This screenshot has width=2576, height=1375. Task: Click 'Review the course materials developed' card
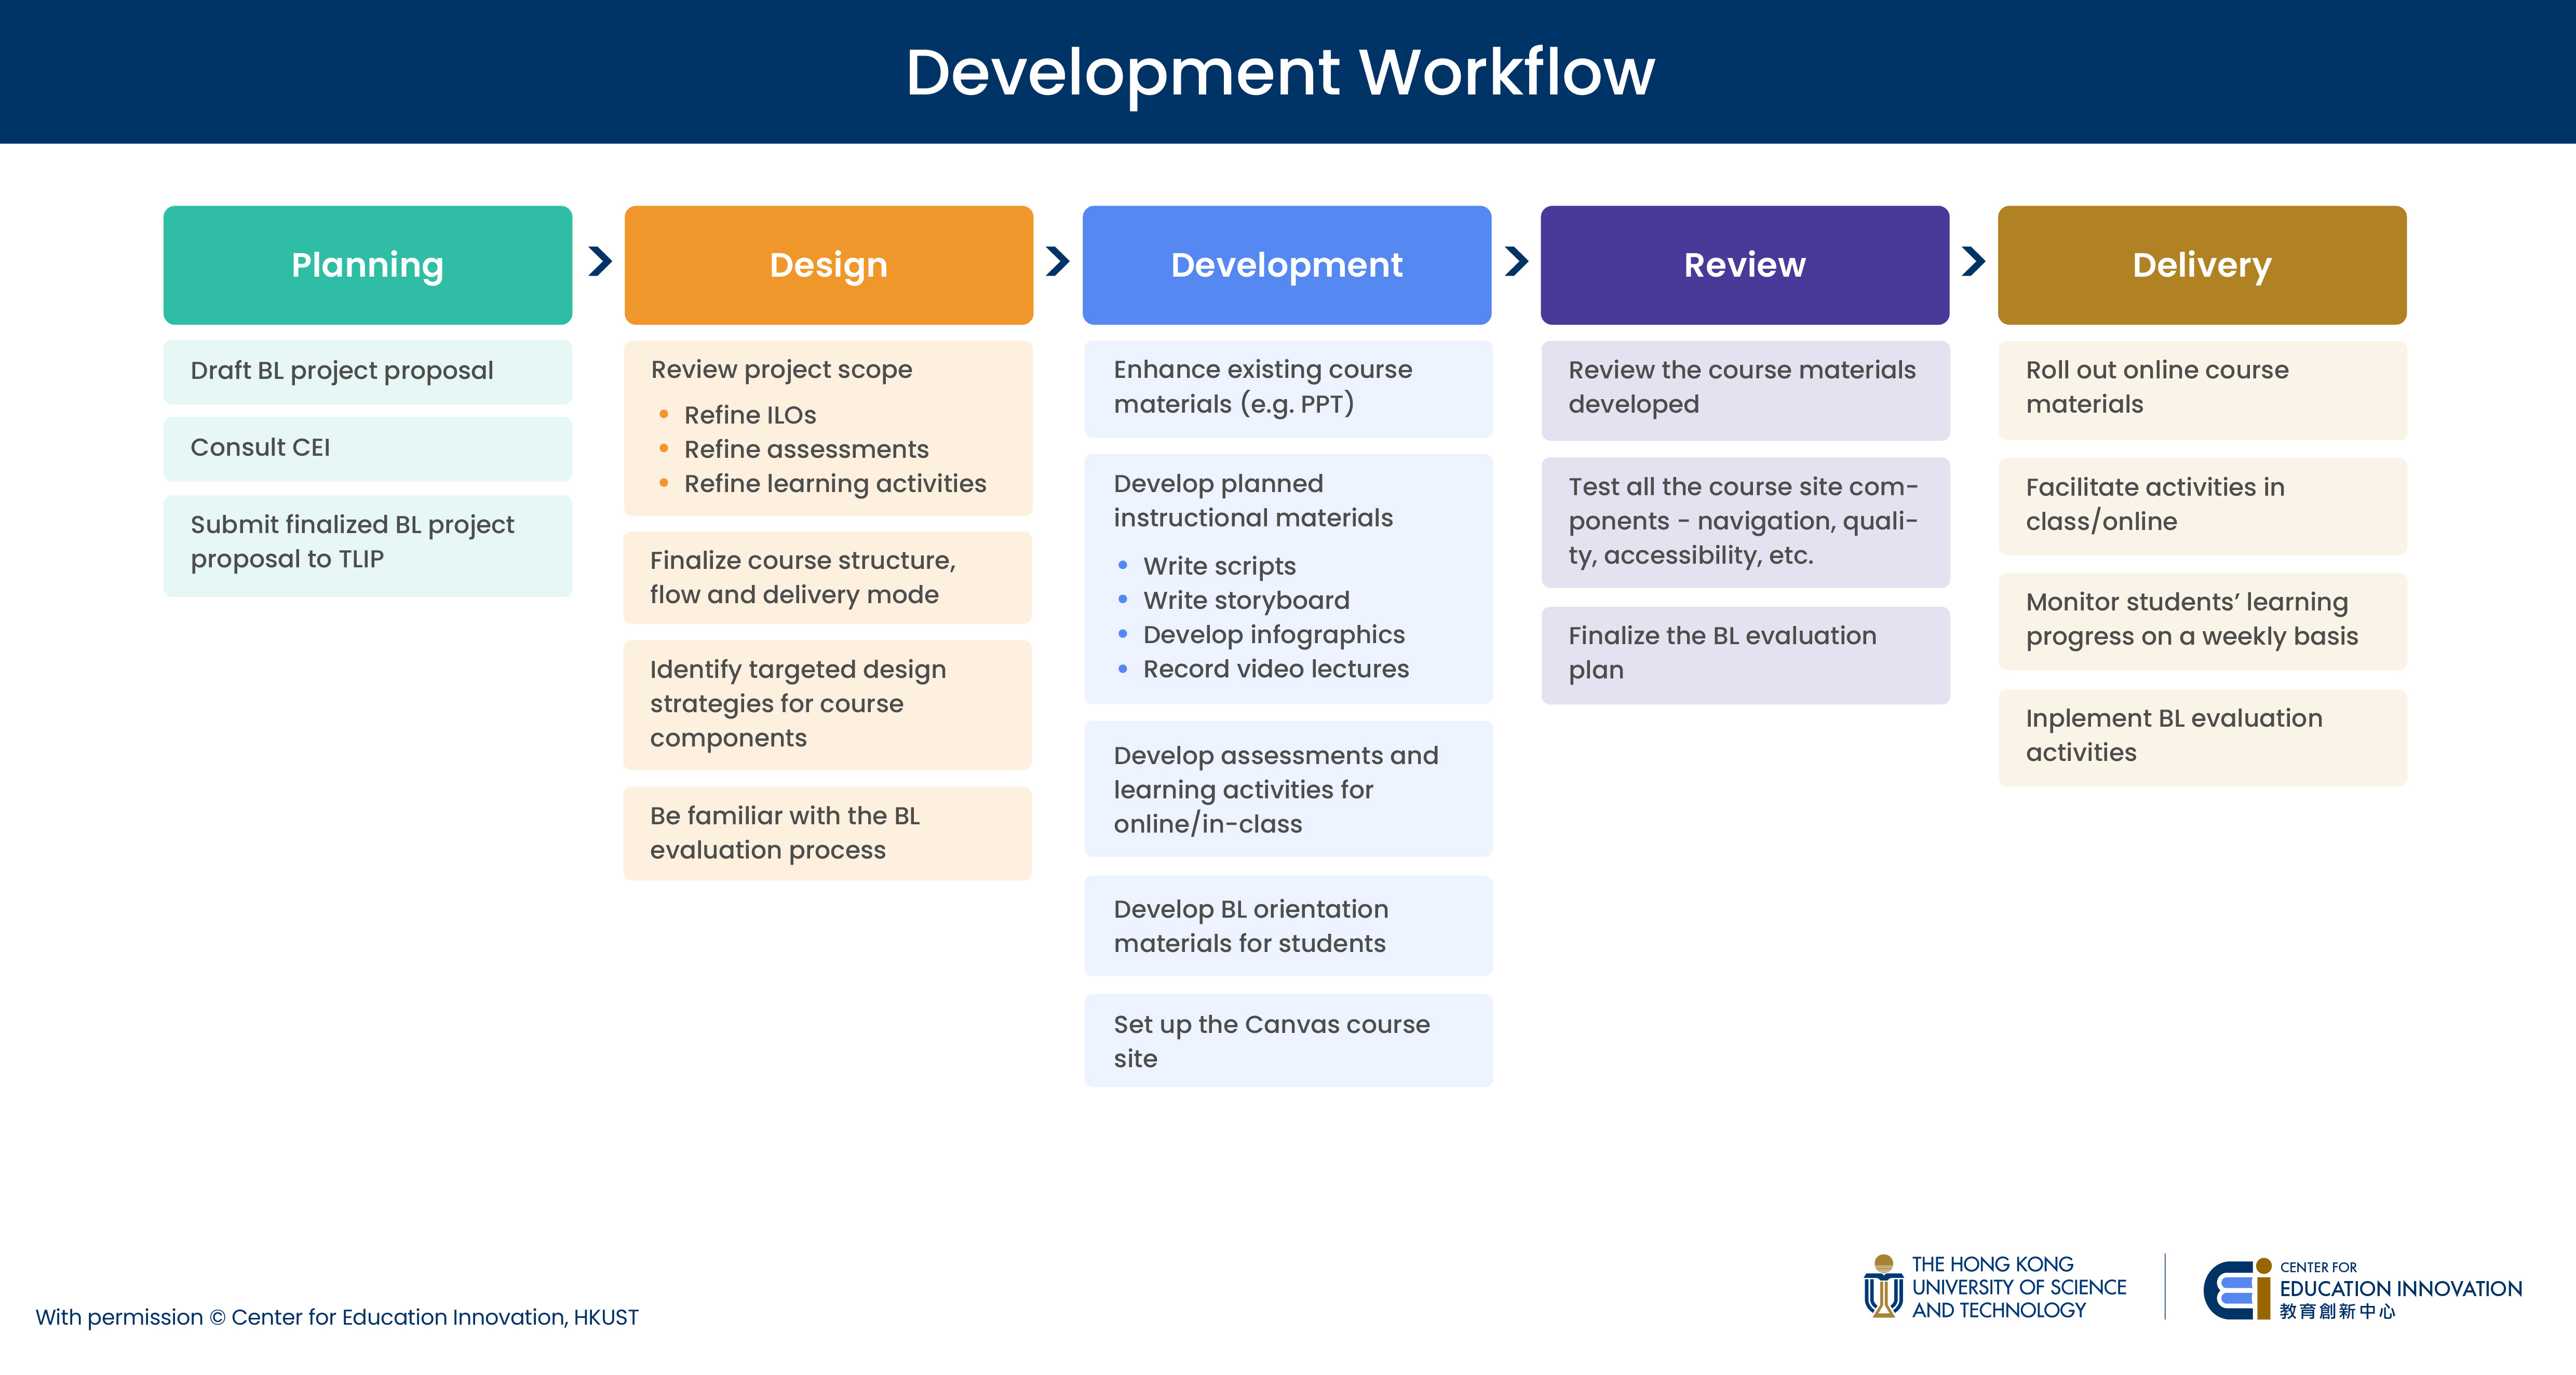[1746, 390]
